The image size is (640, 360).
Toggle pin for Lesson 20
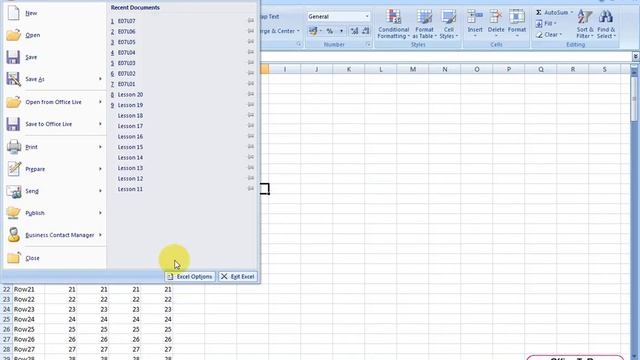(251, 94)
